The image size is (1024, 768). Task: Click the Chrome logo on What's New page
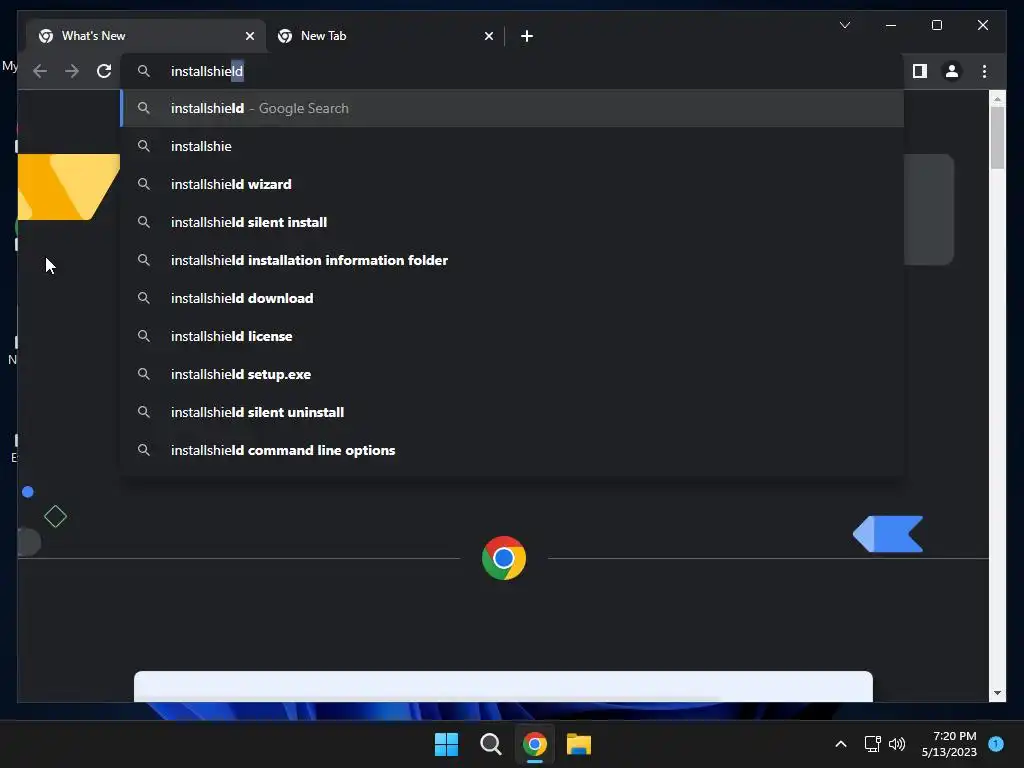[x=504, y=558]
